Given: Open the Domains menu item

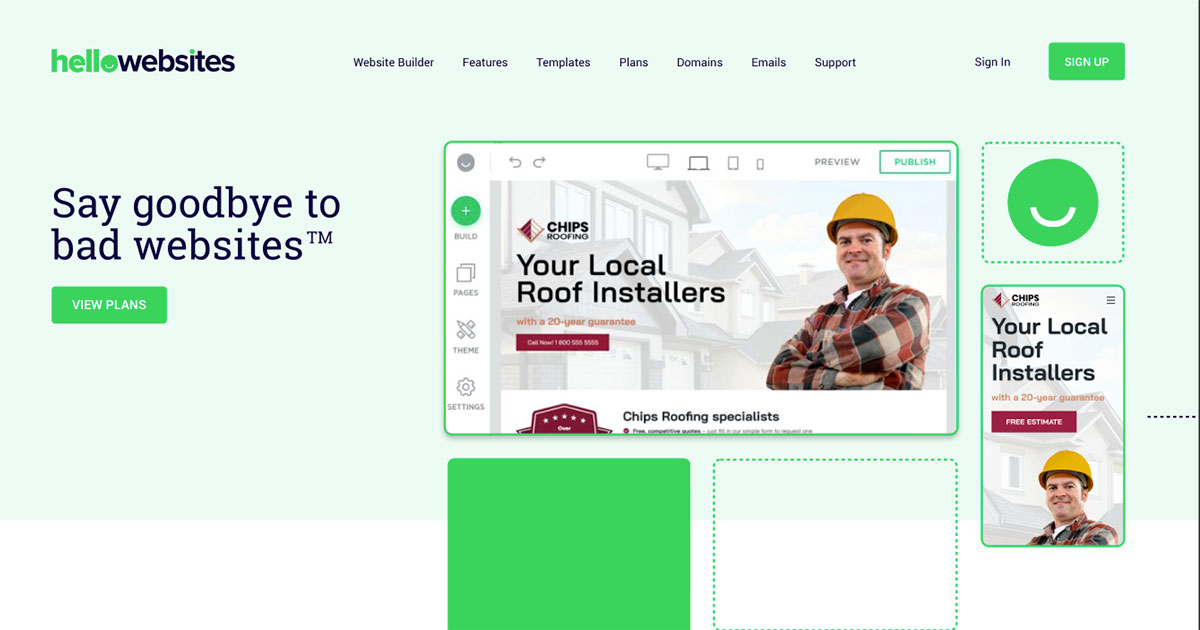Looking at the screenshot, I should pos(699,62).
